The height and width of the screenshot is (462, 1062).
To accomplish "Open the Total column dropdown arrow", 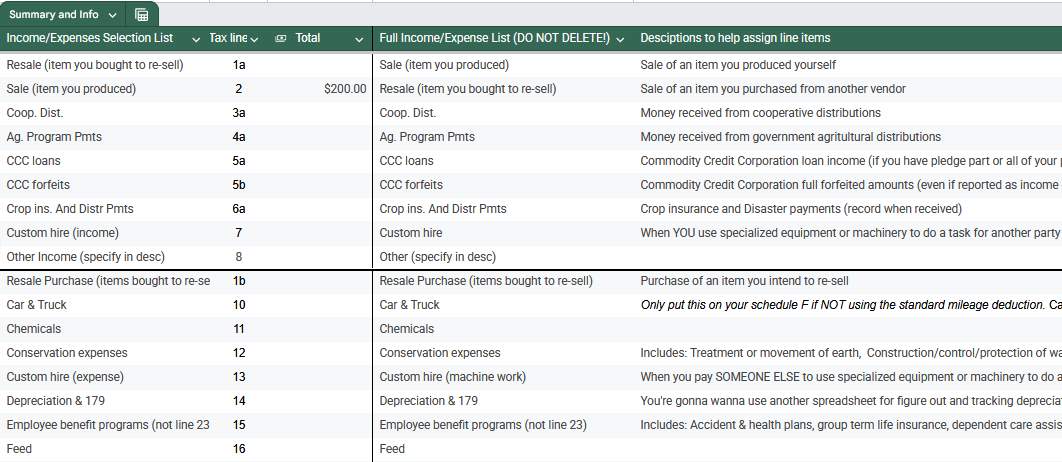I will click(359, 39).
